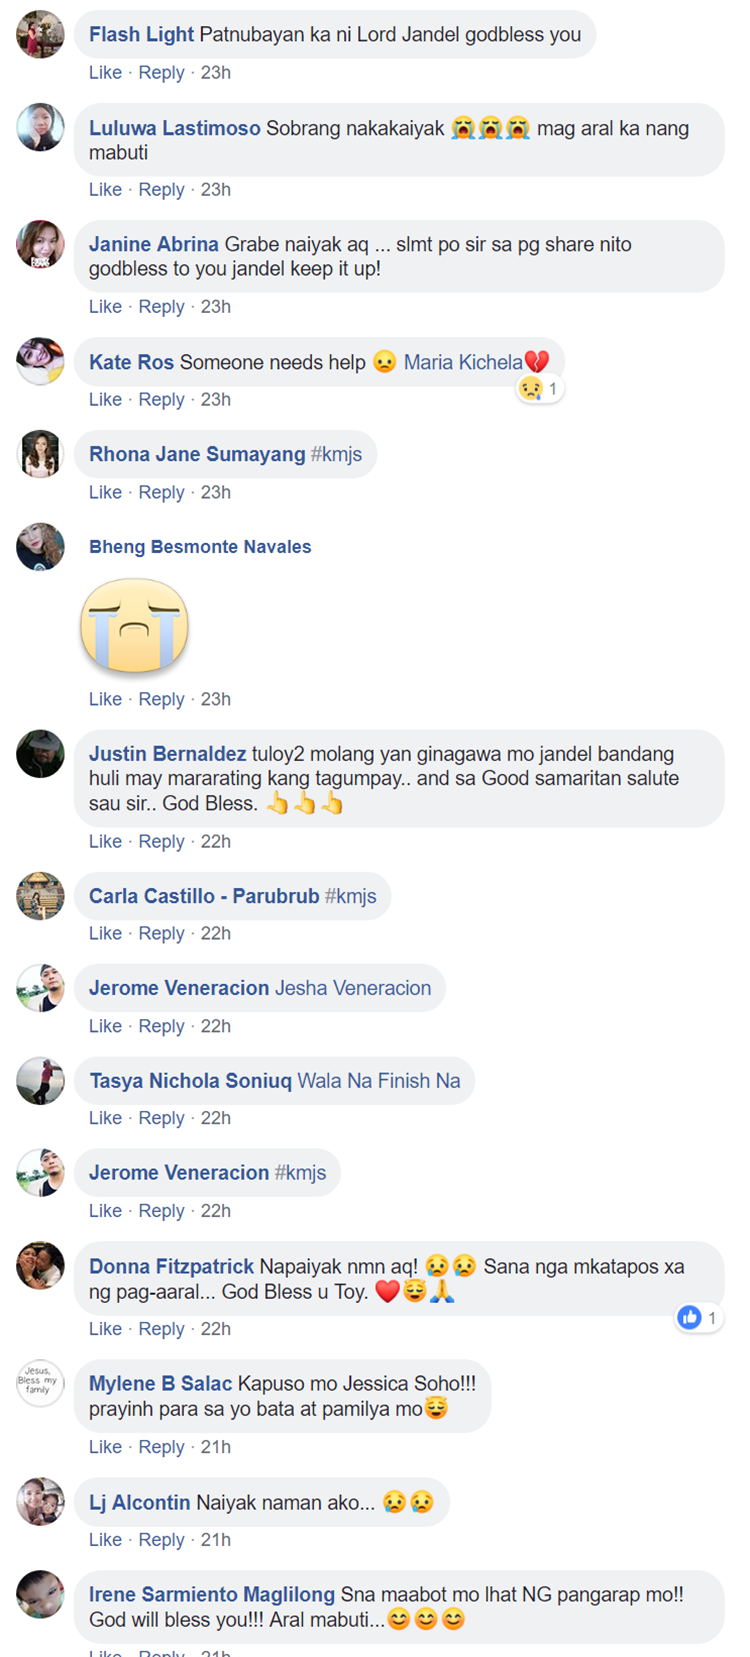Click Mylene B Salac's profile picture
750x1657 pixels.
click(x=40, y=1384)
